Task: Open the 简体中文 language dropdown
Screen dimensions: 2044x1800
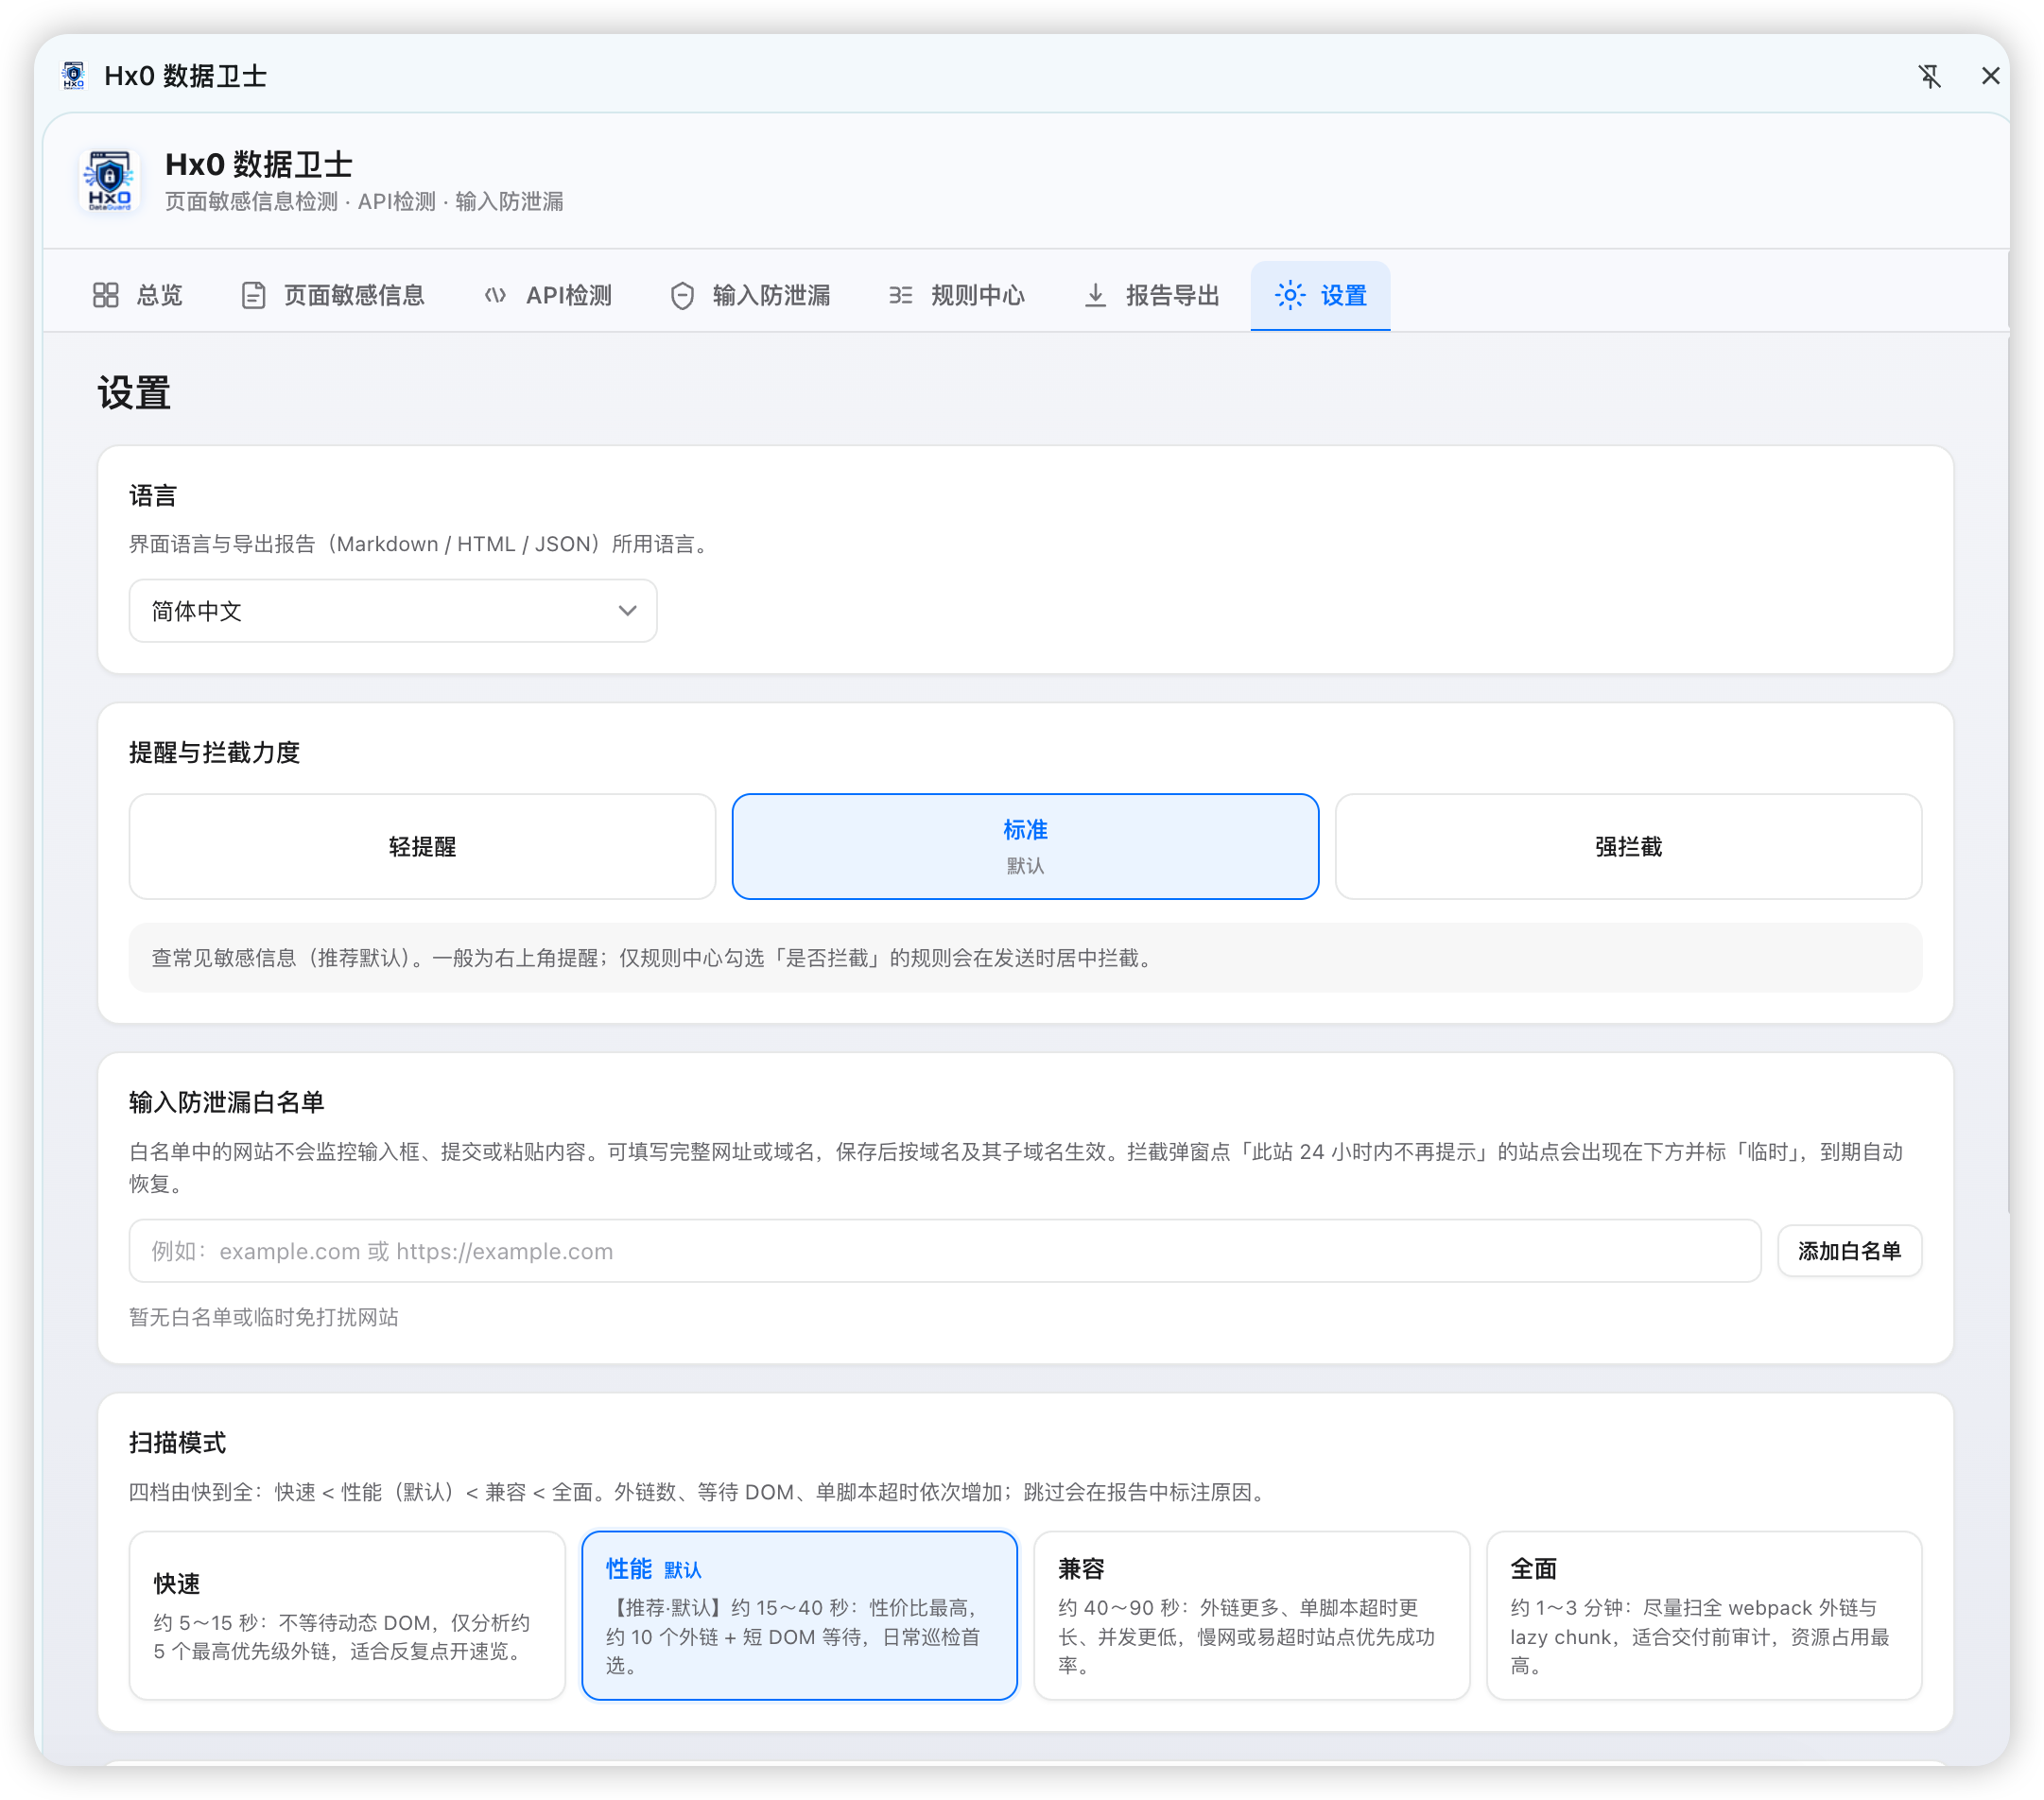Action: point(393,611)
